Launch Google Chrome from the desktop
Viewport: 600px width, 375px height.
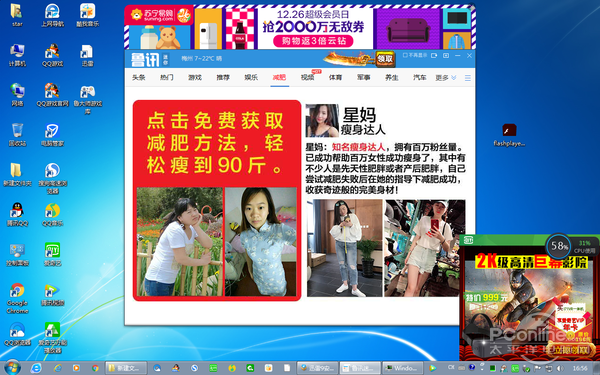(x=17, y=298)
